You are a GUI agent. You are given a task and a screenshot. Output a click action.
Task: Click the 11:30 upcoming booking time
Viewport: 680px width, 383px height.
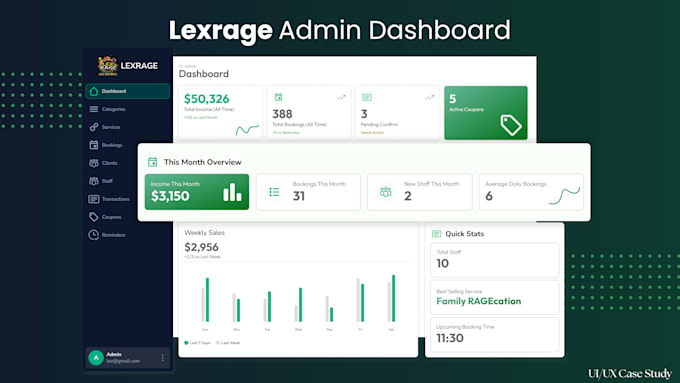450,338
